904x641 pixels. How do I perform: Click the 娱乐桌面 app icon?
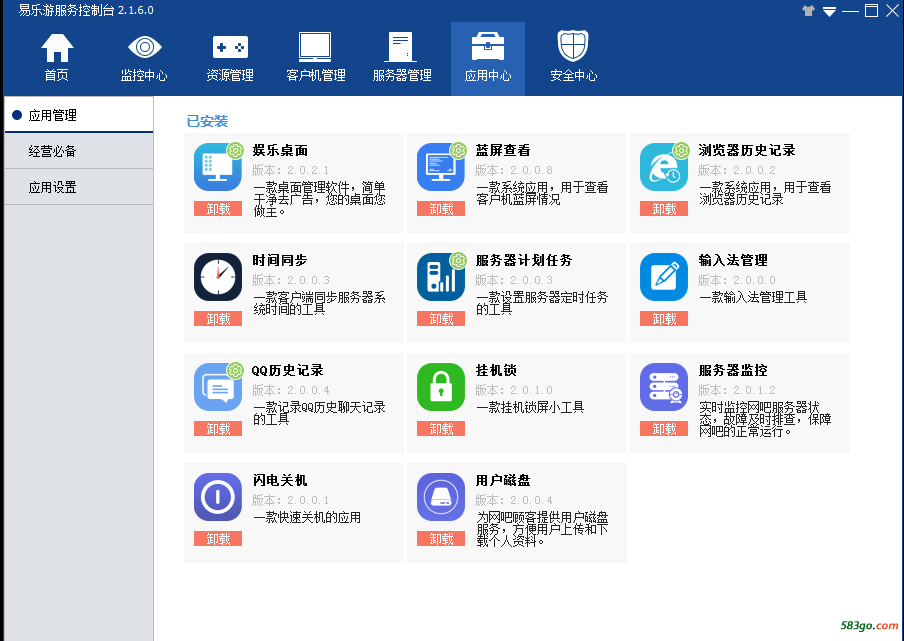coord(218,167)
